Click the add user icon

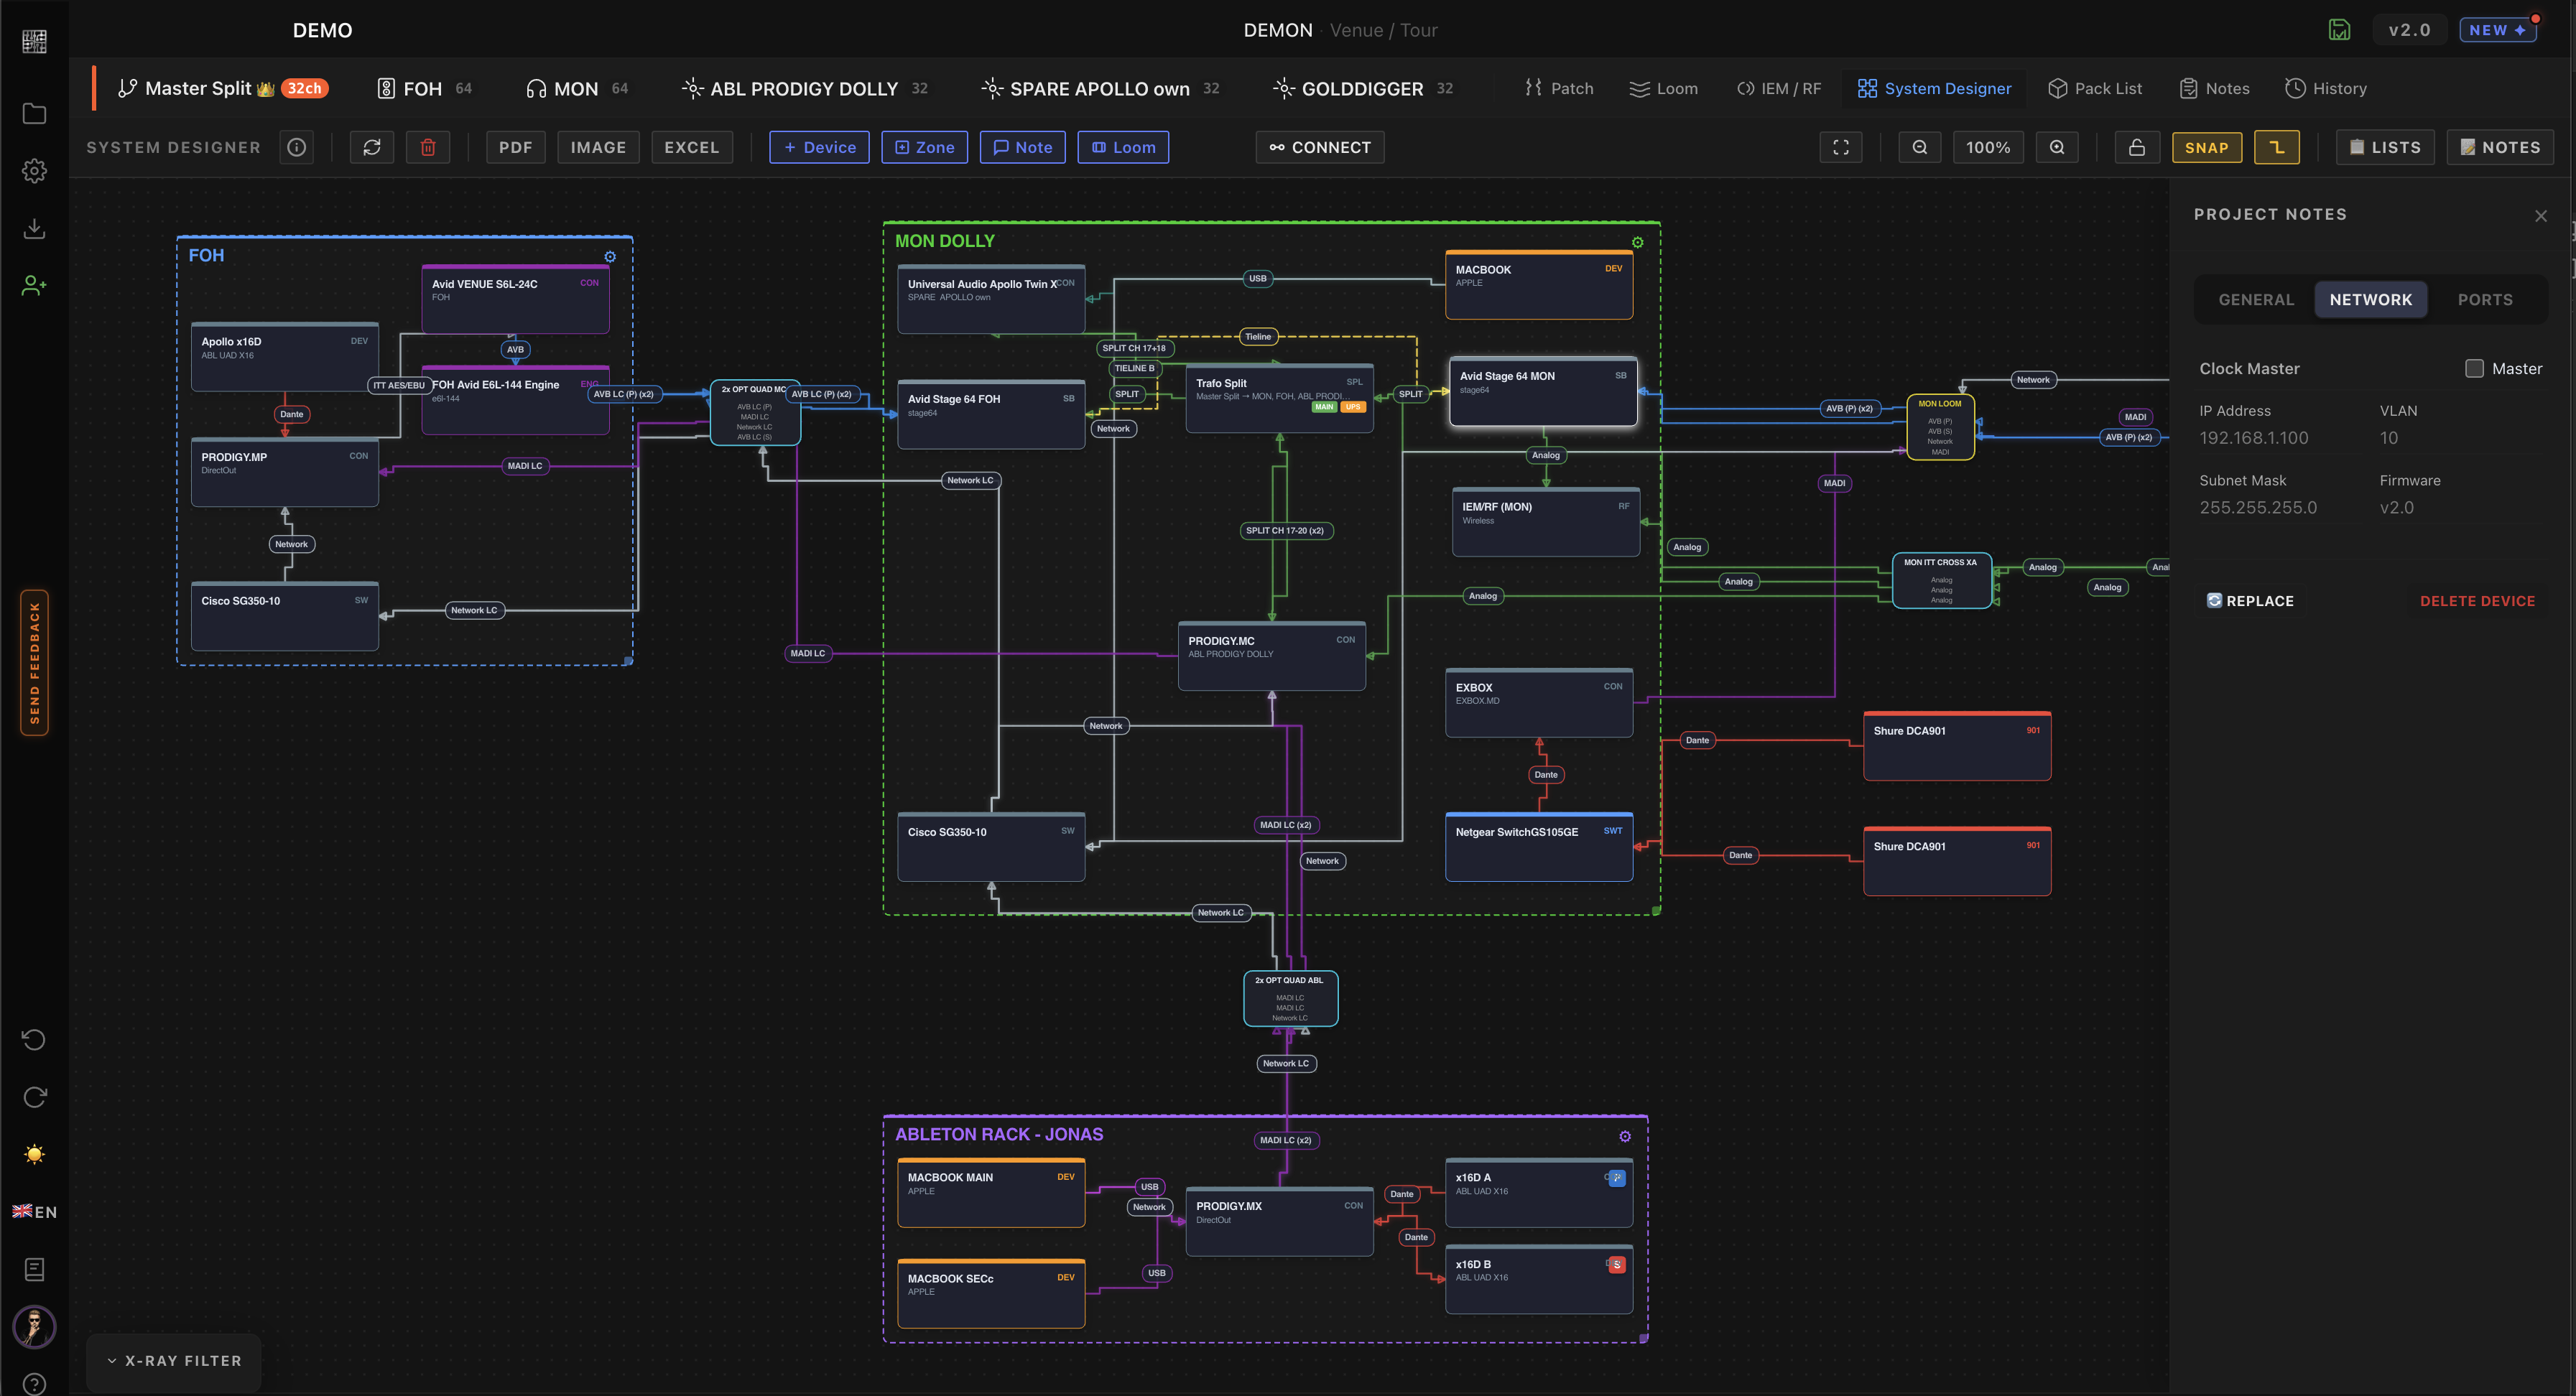click(x=34, y=286)
